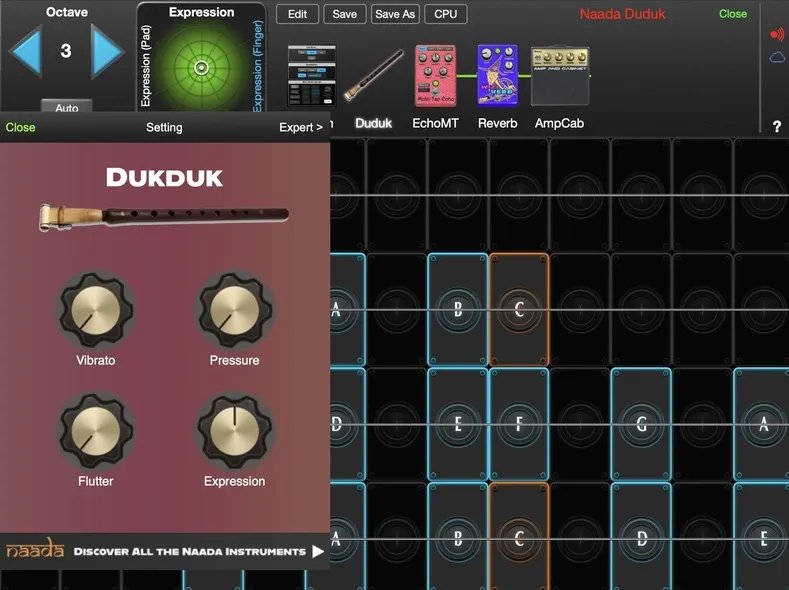Open the EchoMT multi-tap echo pedal
The image size is (789, 590).
click(436, 76)
